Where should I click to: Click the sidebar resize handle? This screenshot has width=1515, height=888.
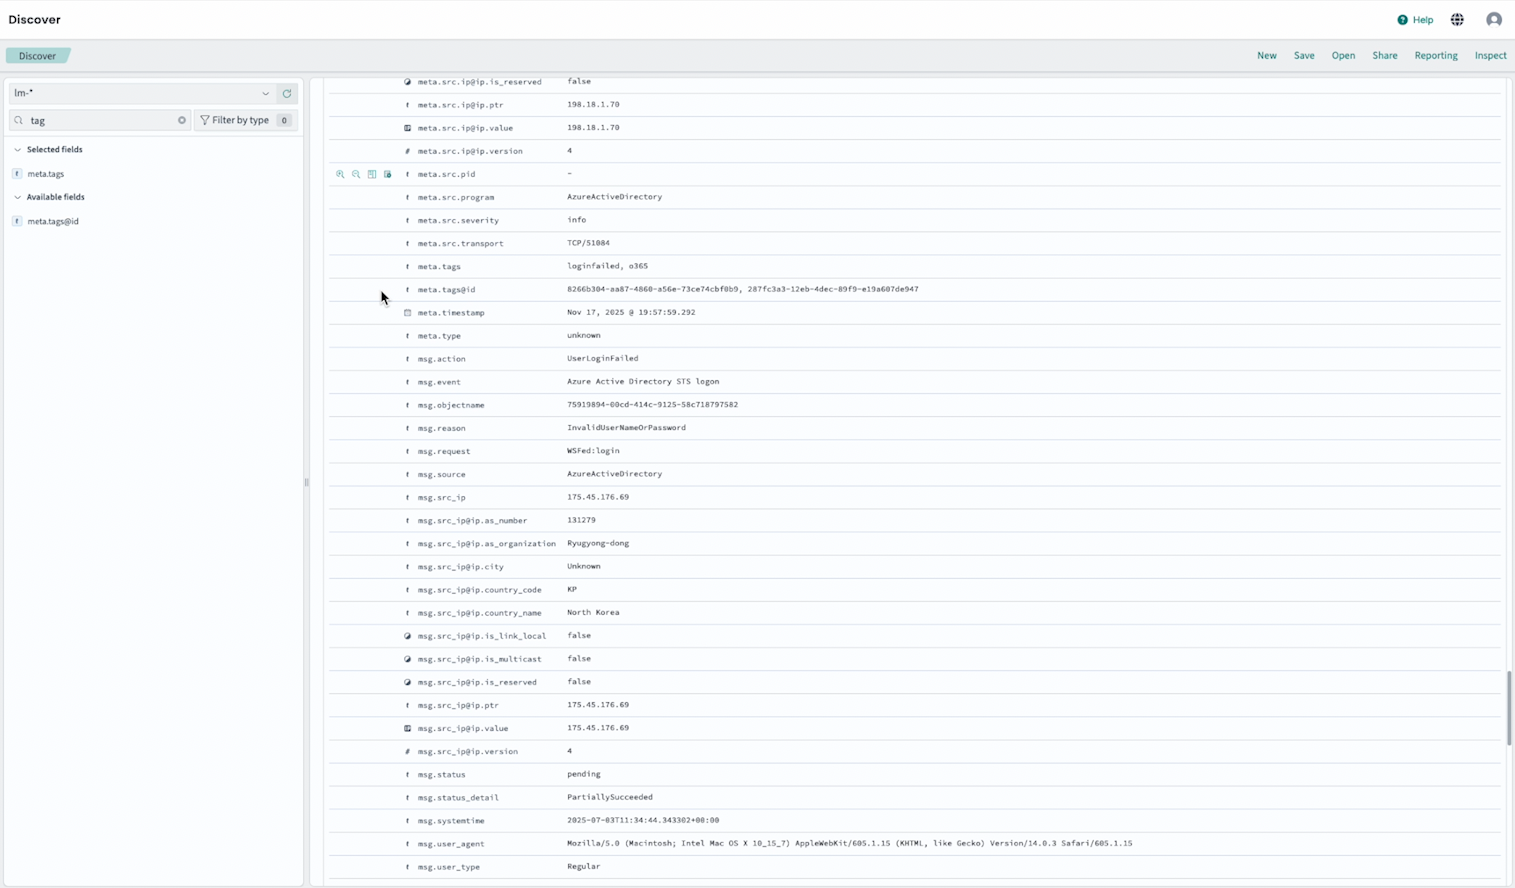coord(306,482)
